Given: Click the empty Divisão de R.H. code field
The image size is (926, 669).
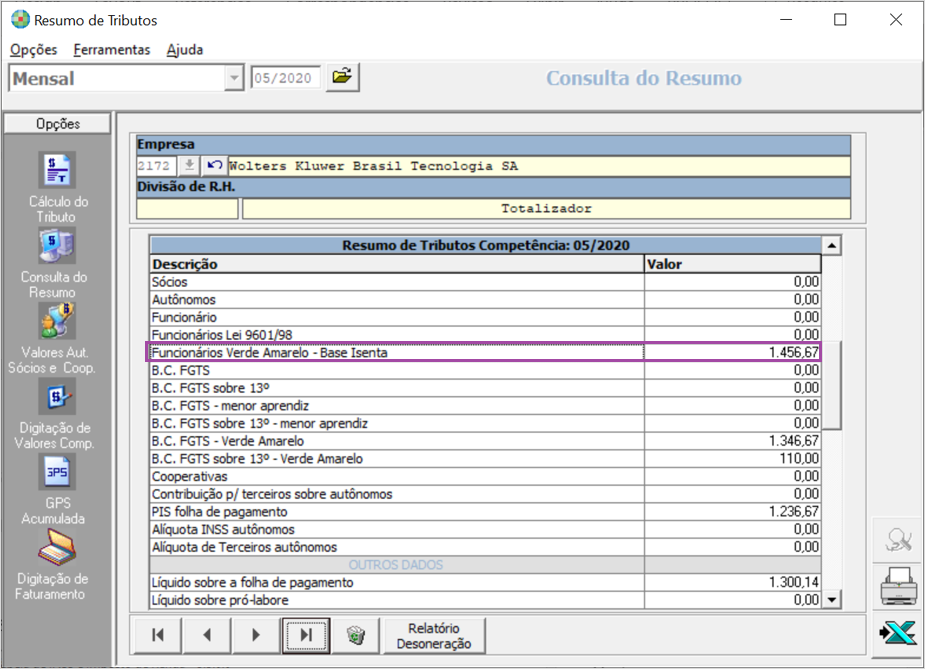Looking at the screenshot, I should 187,208.
